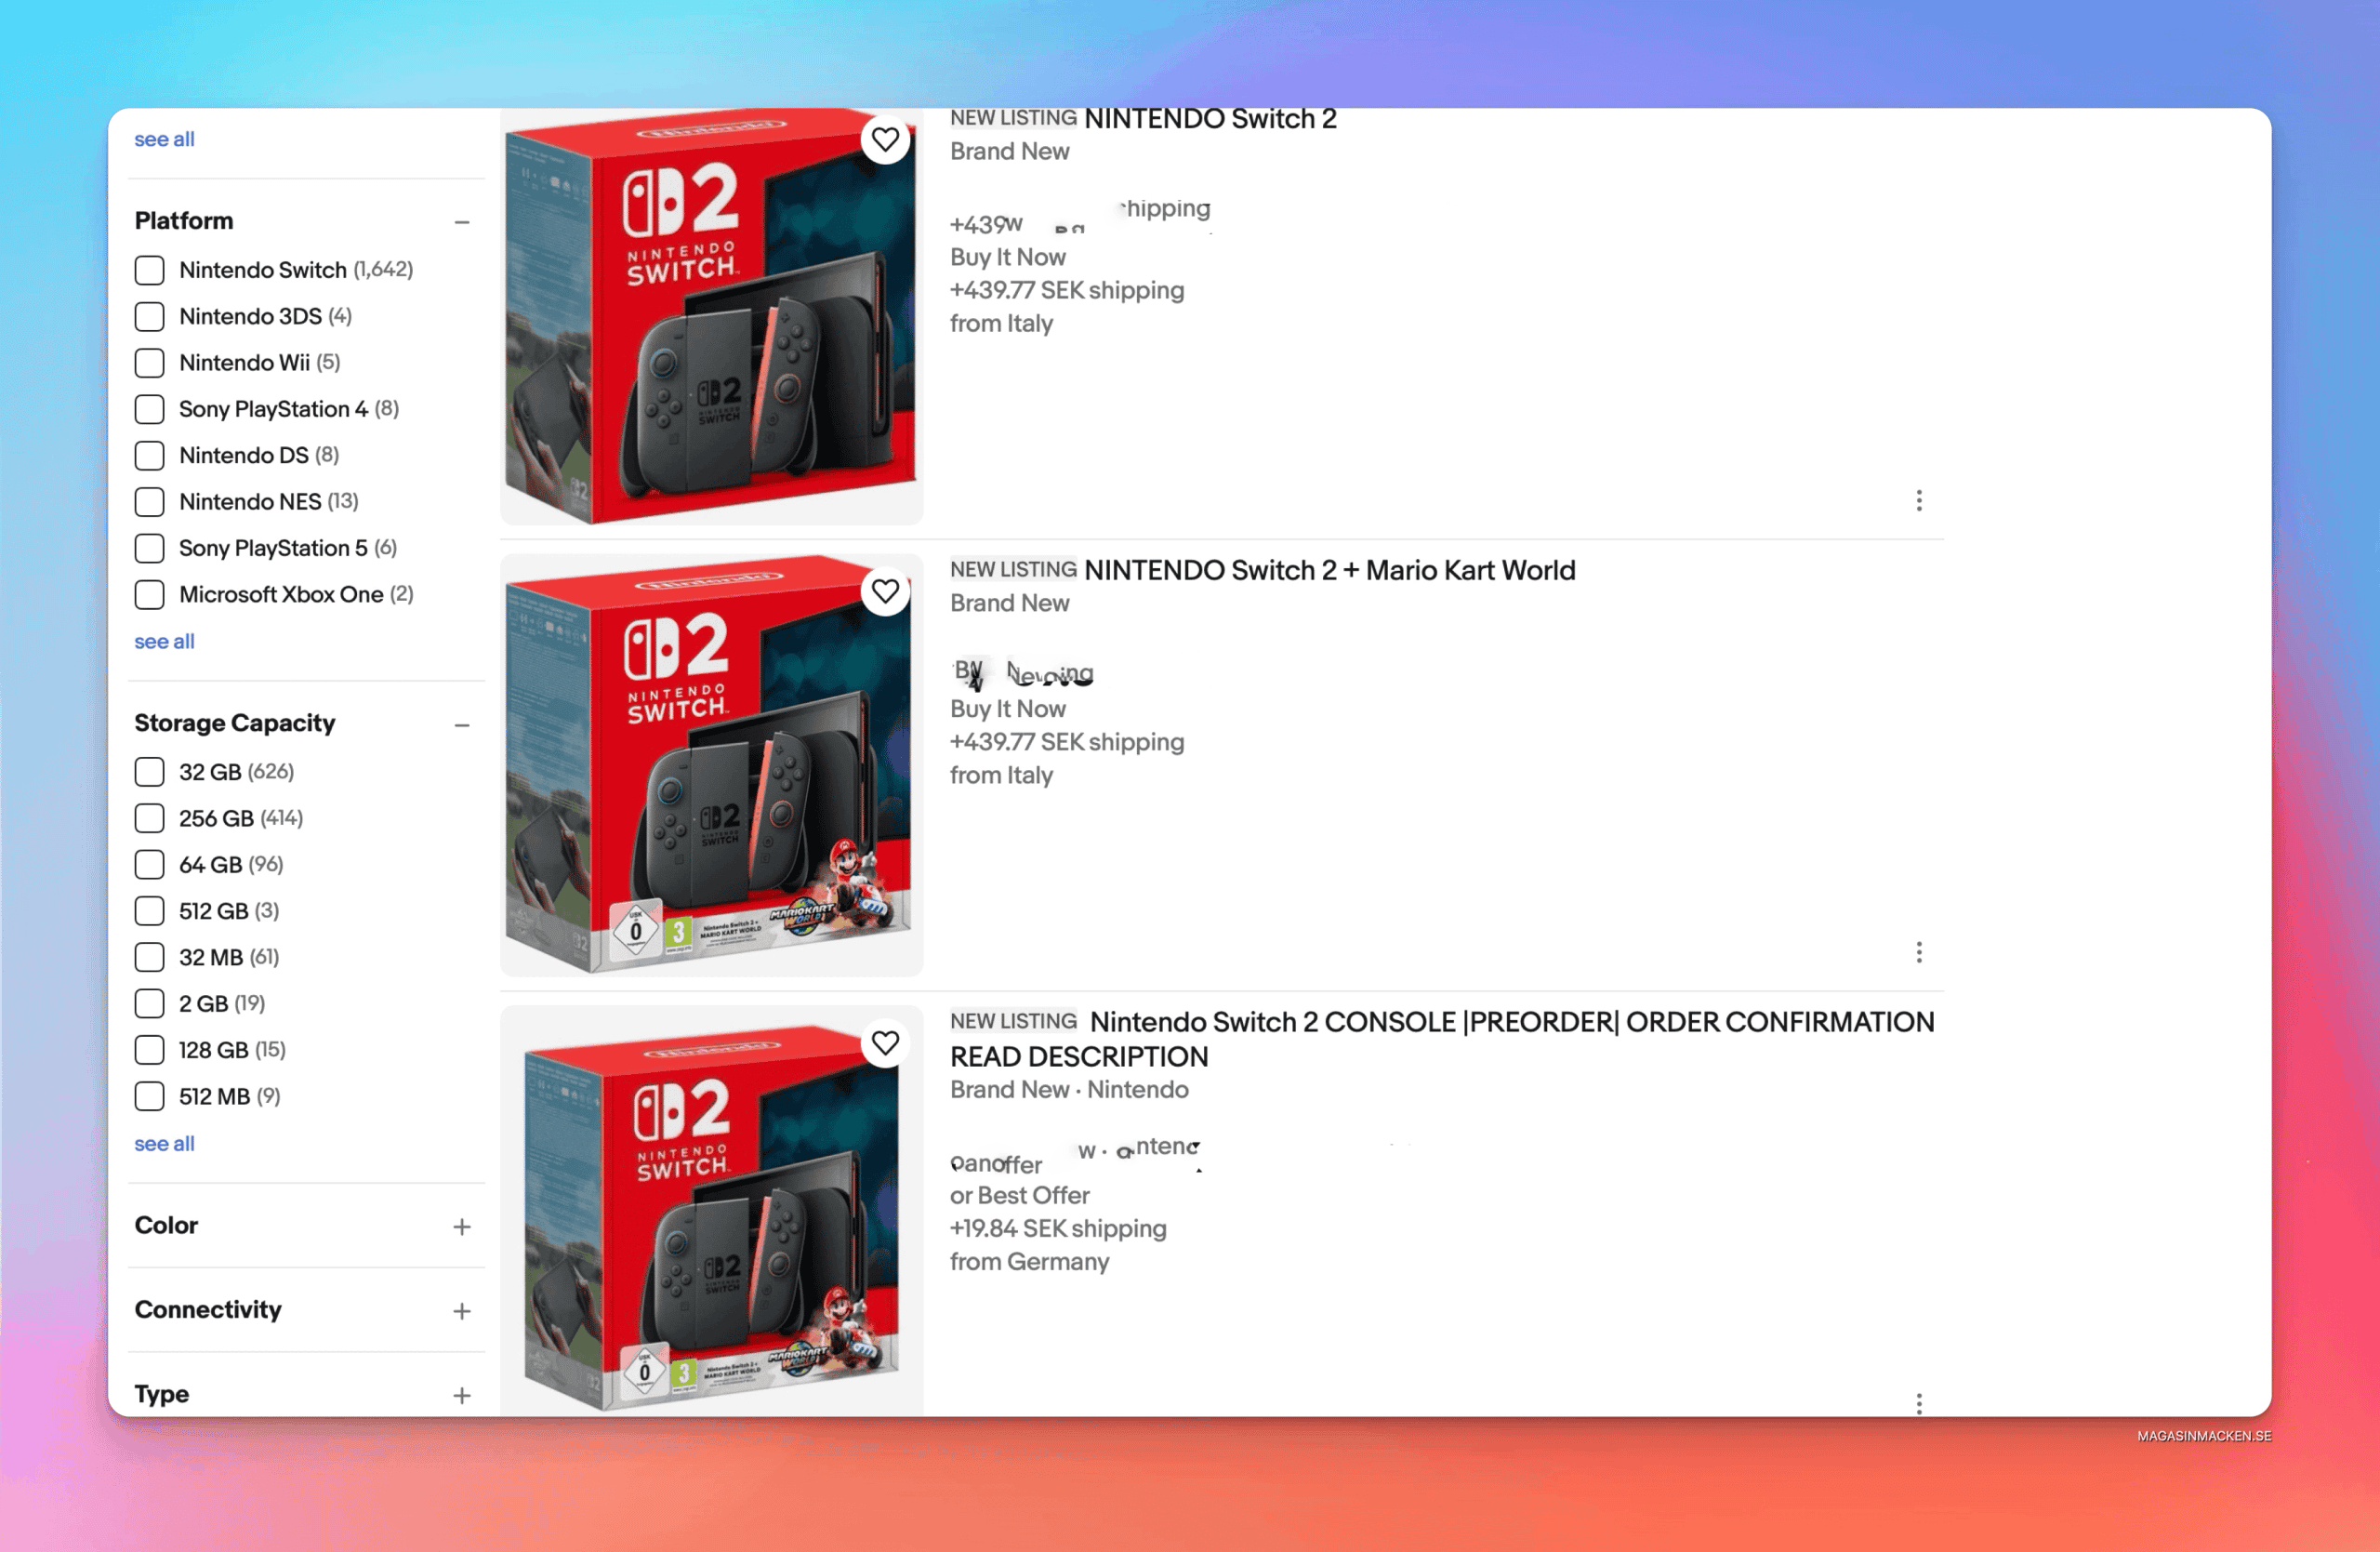Click see all under Platform filters

pyautogui.click(x=164, y=641)
